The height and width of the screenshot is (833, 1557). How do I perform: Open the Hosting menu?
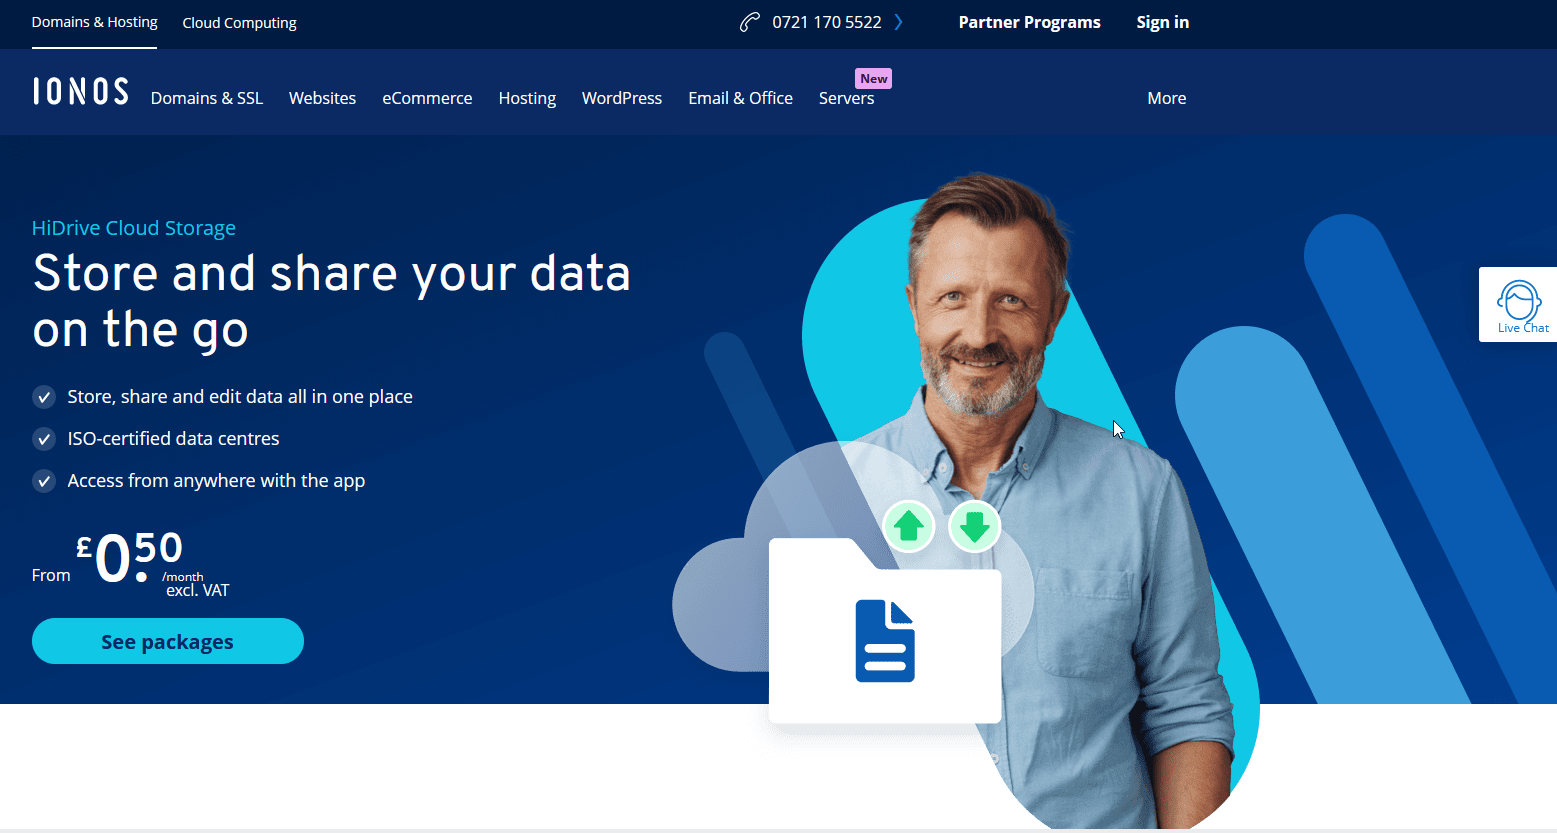click(527, 98)
